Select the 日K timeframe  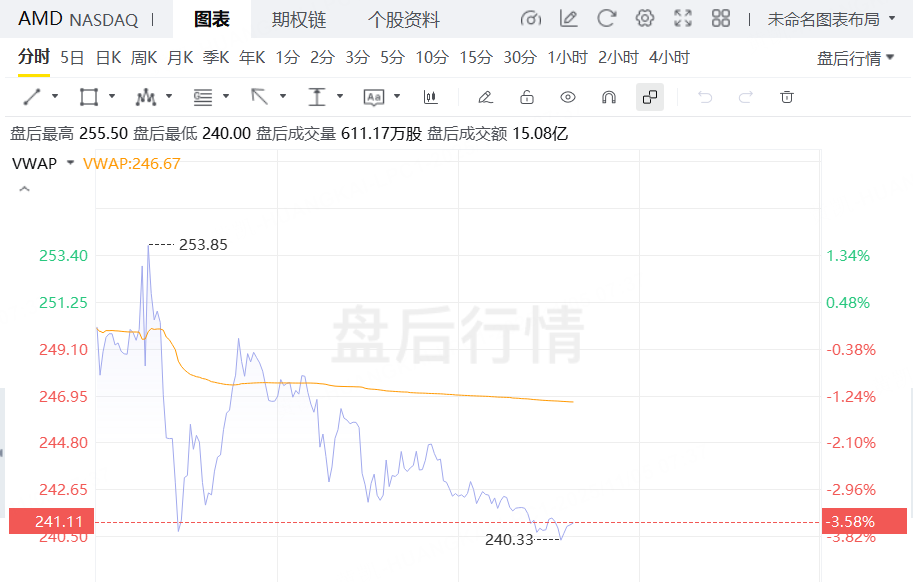point(108,57)
